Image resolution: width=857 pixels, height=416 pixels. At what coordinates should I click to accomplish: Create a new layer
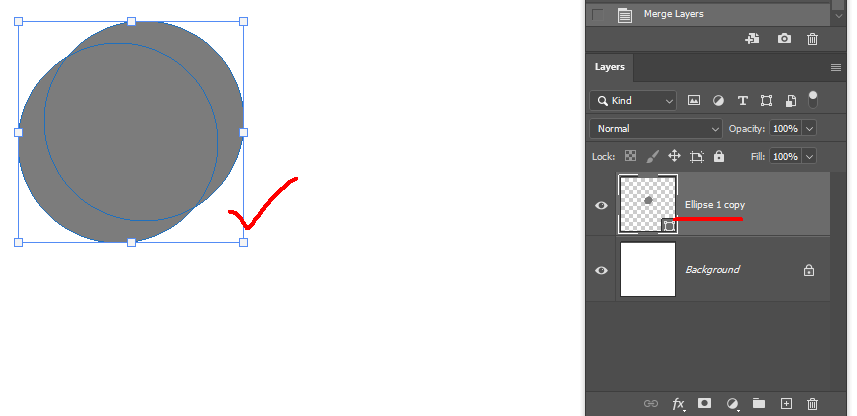(x=786, y=404)
